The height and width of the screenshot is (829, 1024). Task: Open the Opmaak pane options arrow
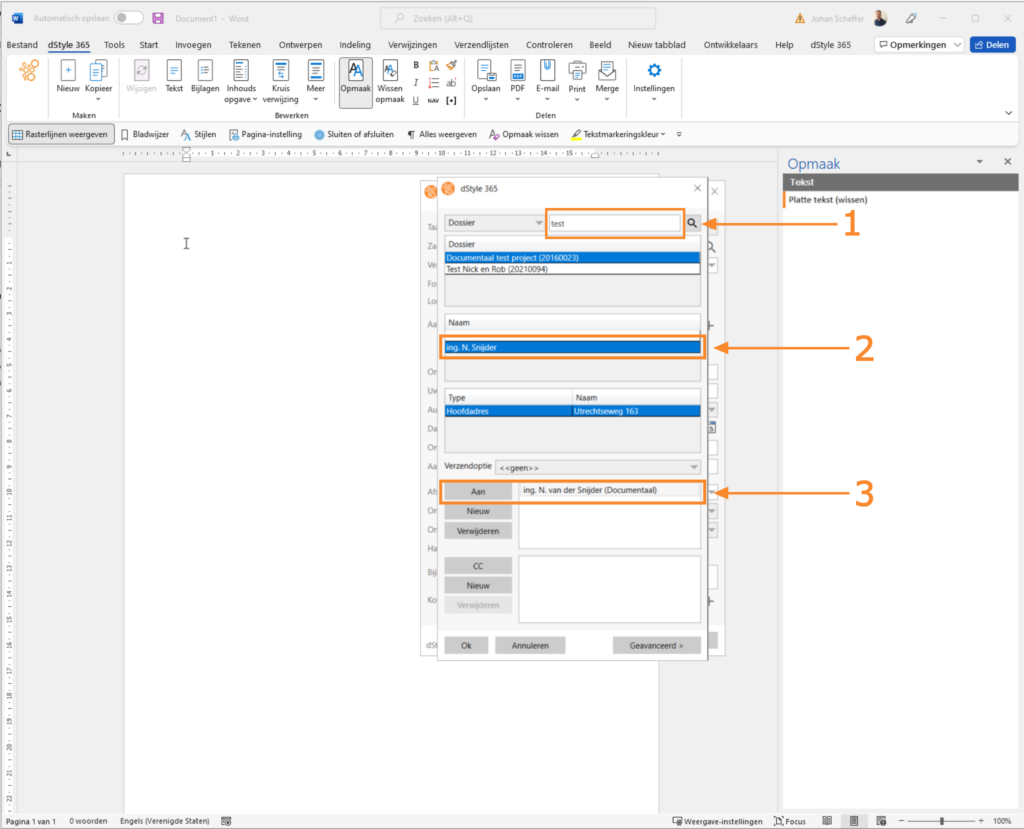pos(980,161)
